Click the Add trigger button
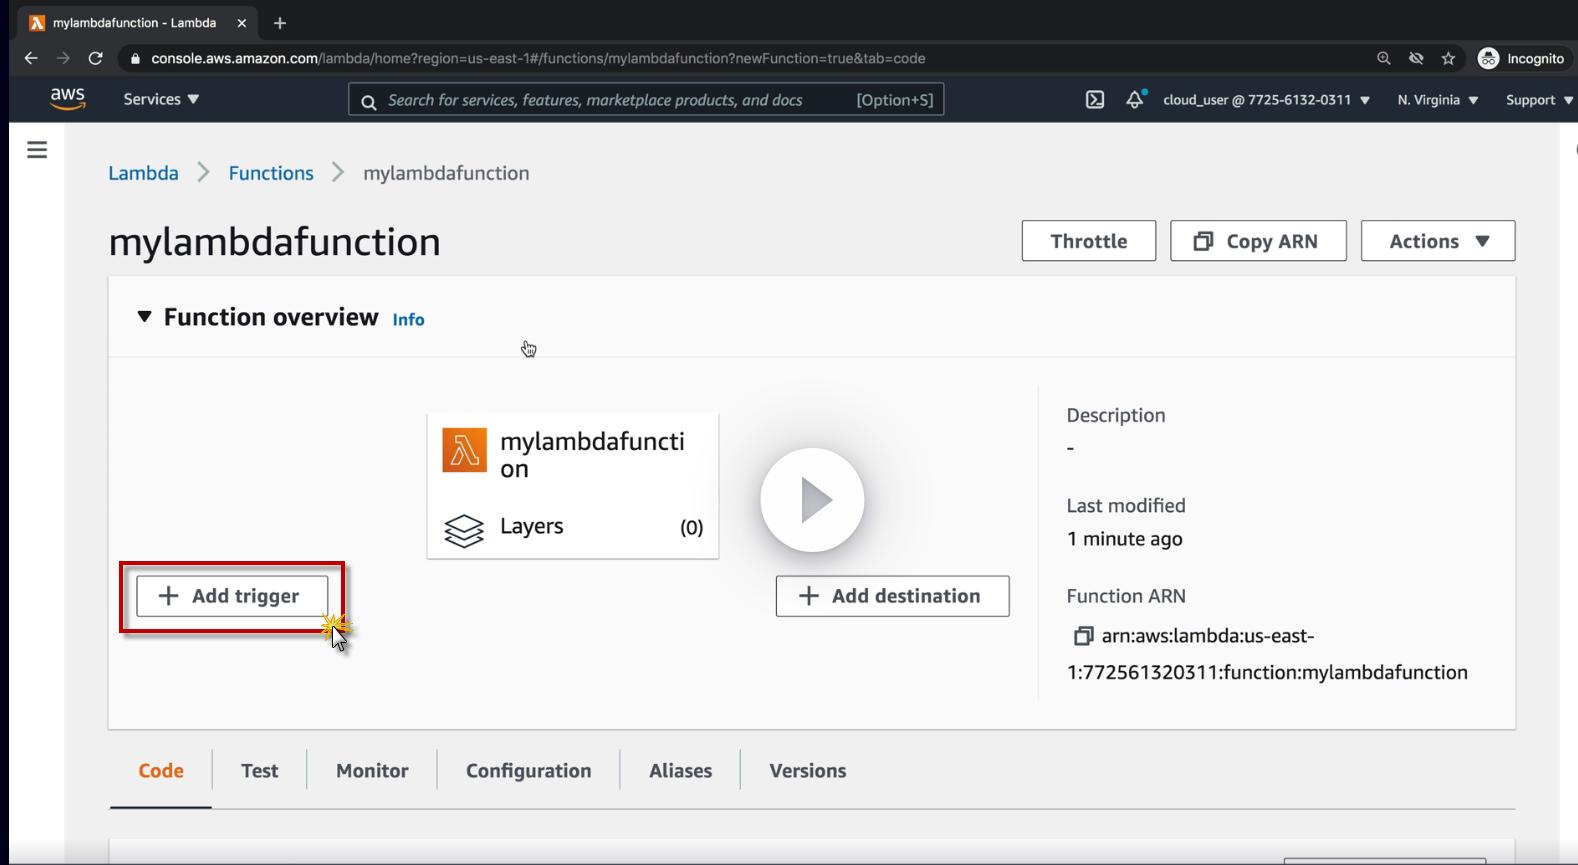1578x865 pixels. pyautogui.click(x=232, y=596)
